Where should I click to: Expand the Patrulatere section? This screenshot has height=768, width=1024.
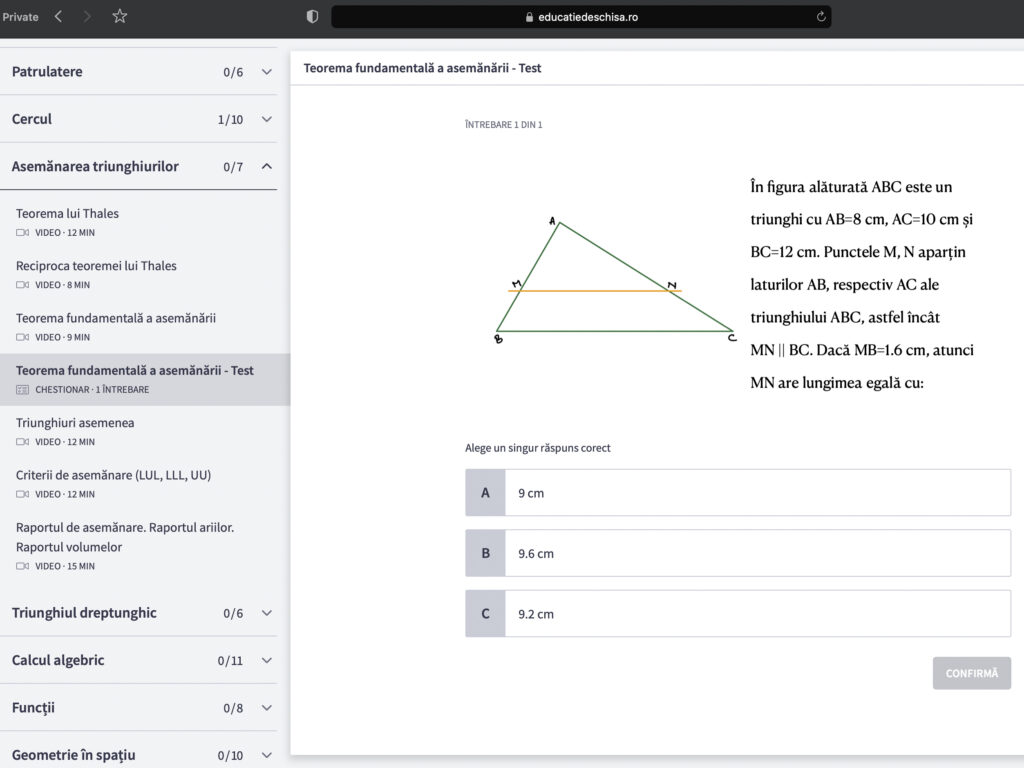pos(266,72)
